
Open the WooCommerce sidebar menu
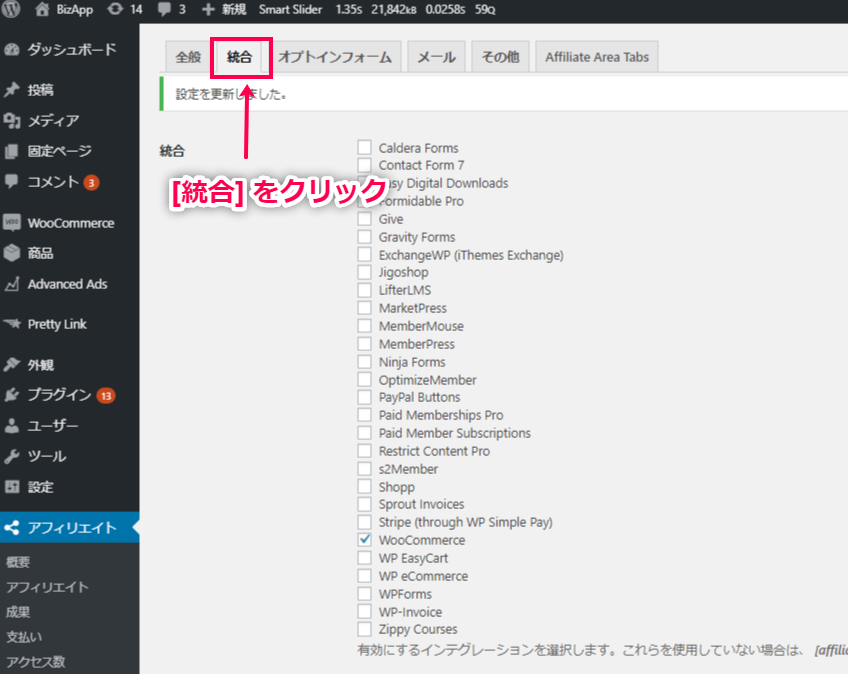tap(69, 223)
